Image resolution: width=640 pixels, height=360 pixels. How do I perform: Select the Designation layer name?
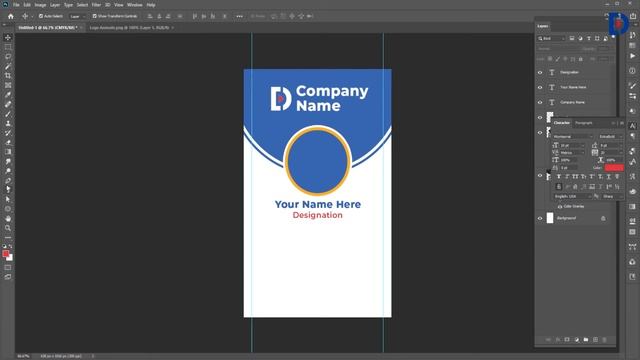coord(569,72)
